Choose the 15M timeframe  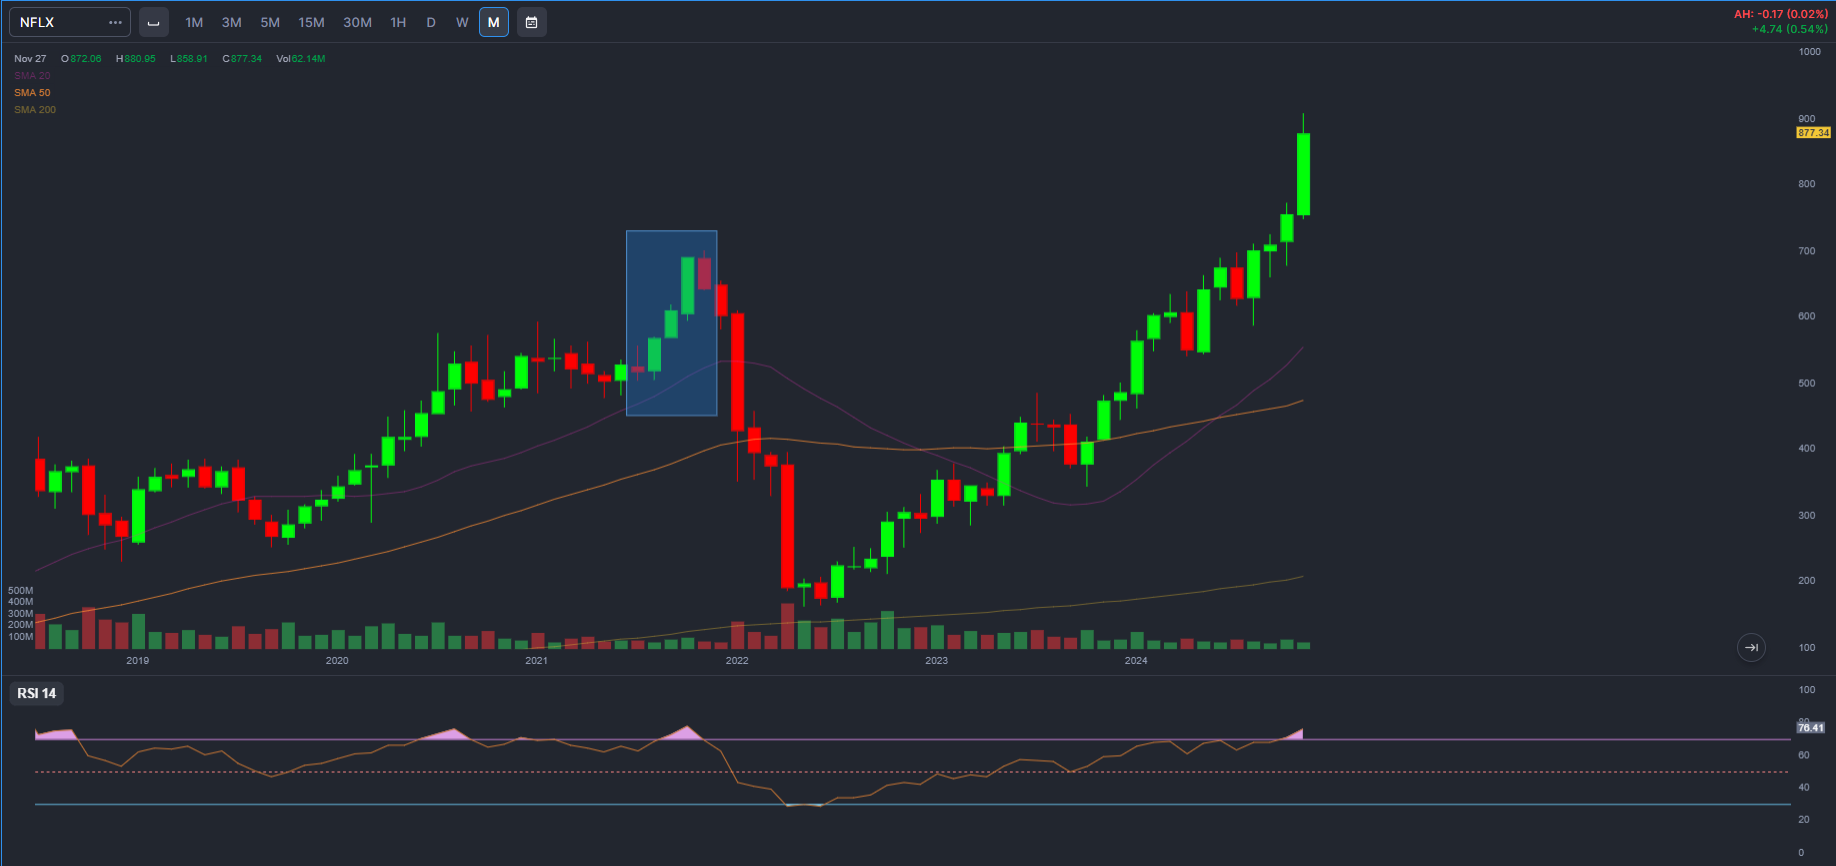312,22
